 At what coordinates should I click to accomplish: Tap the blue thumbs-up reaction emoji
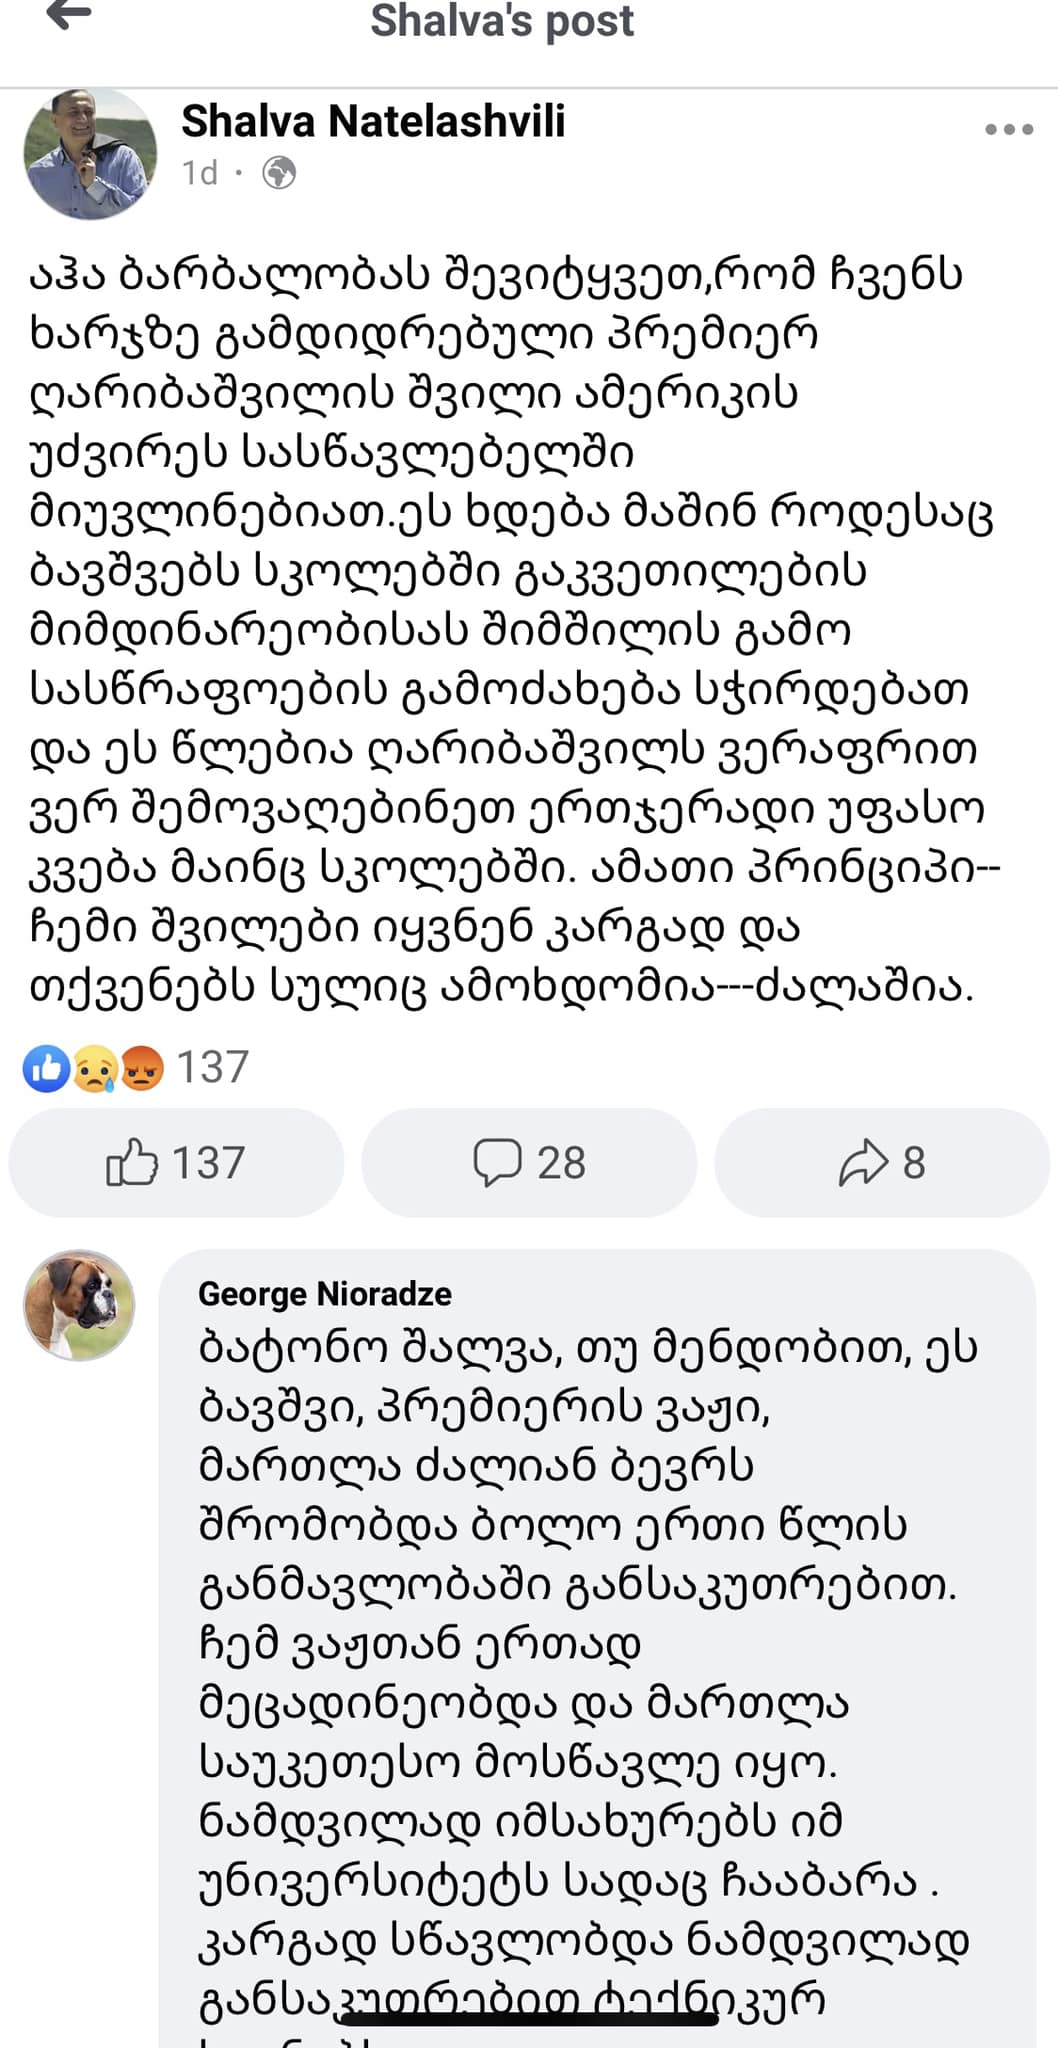[46, 1069]
